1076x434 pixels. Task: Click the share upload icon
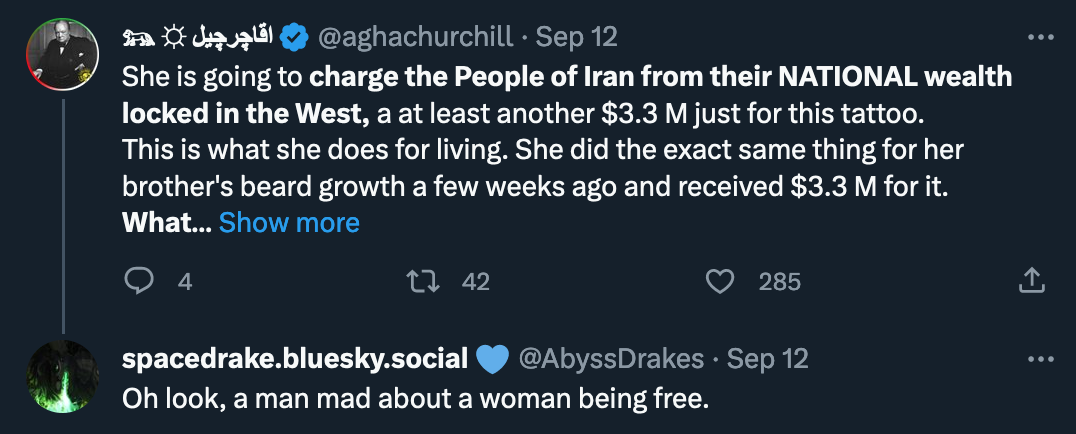[1031, 281]
